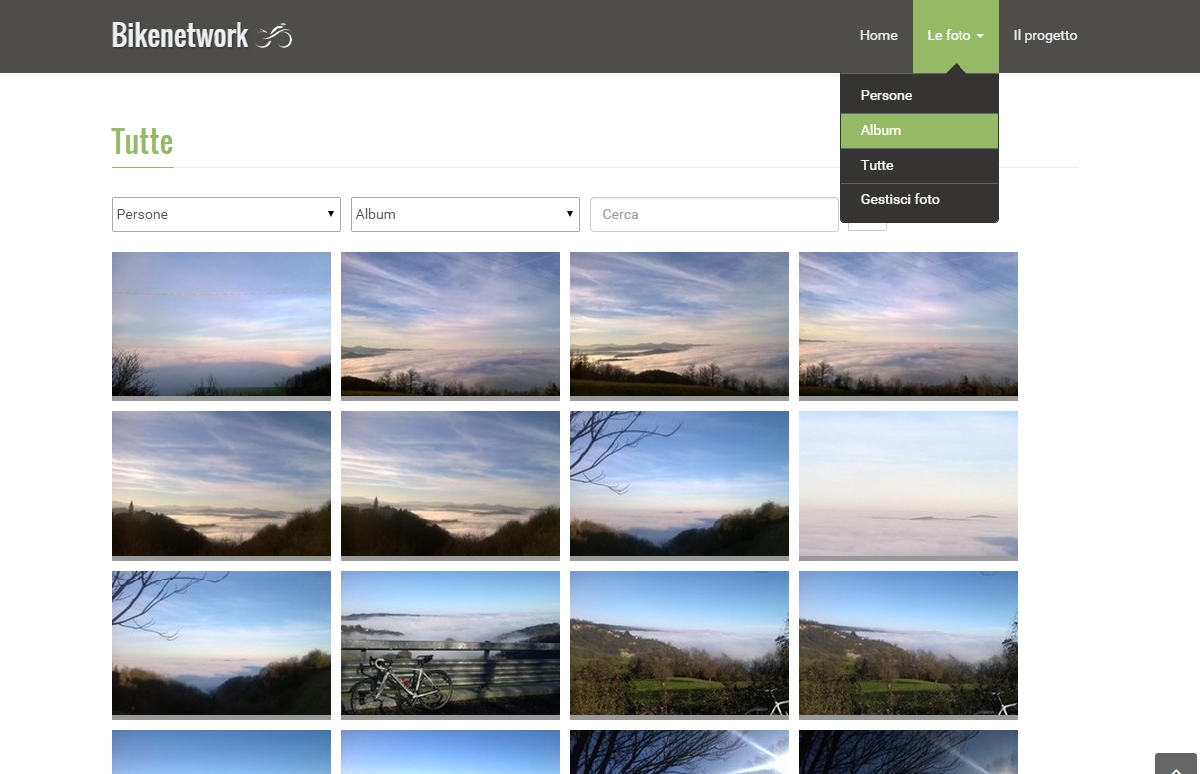1200x774 pixels.
Task: Focus the Cerca search field
Action: tap(714, 214)
